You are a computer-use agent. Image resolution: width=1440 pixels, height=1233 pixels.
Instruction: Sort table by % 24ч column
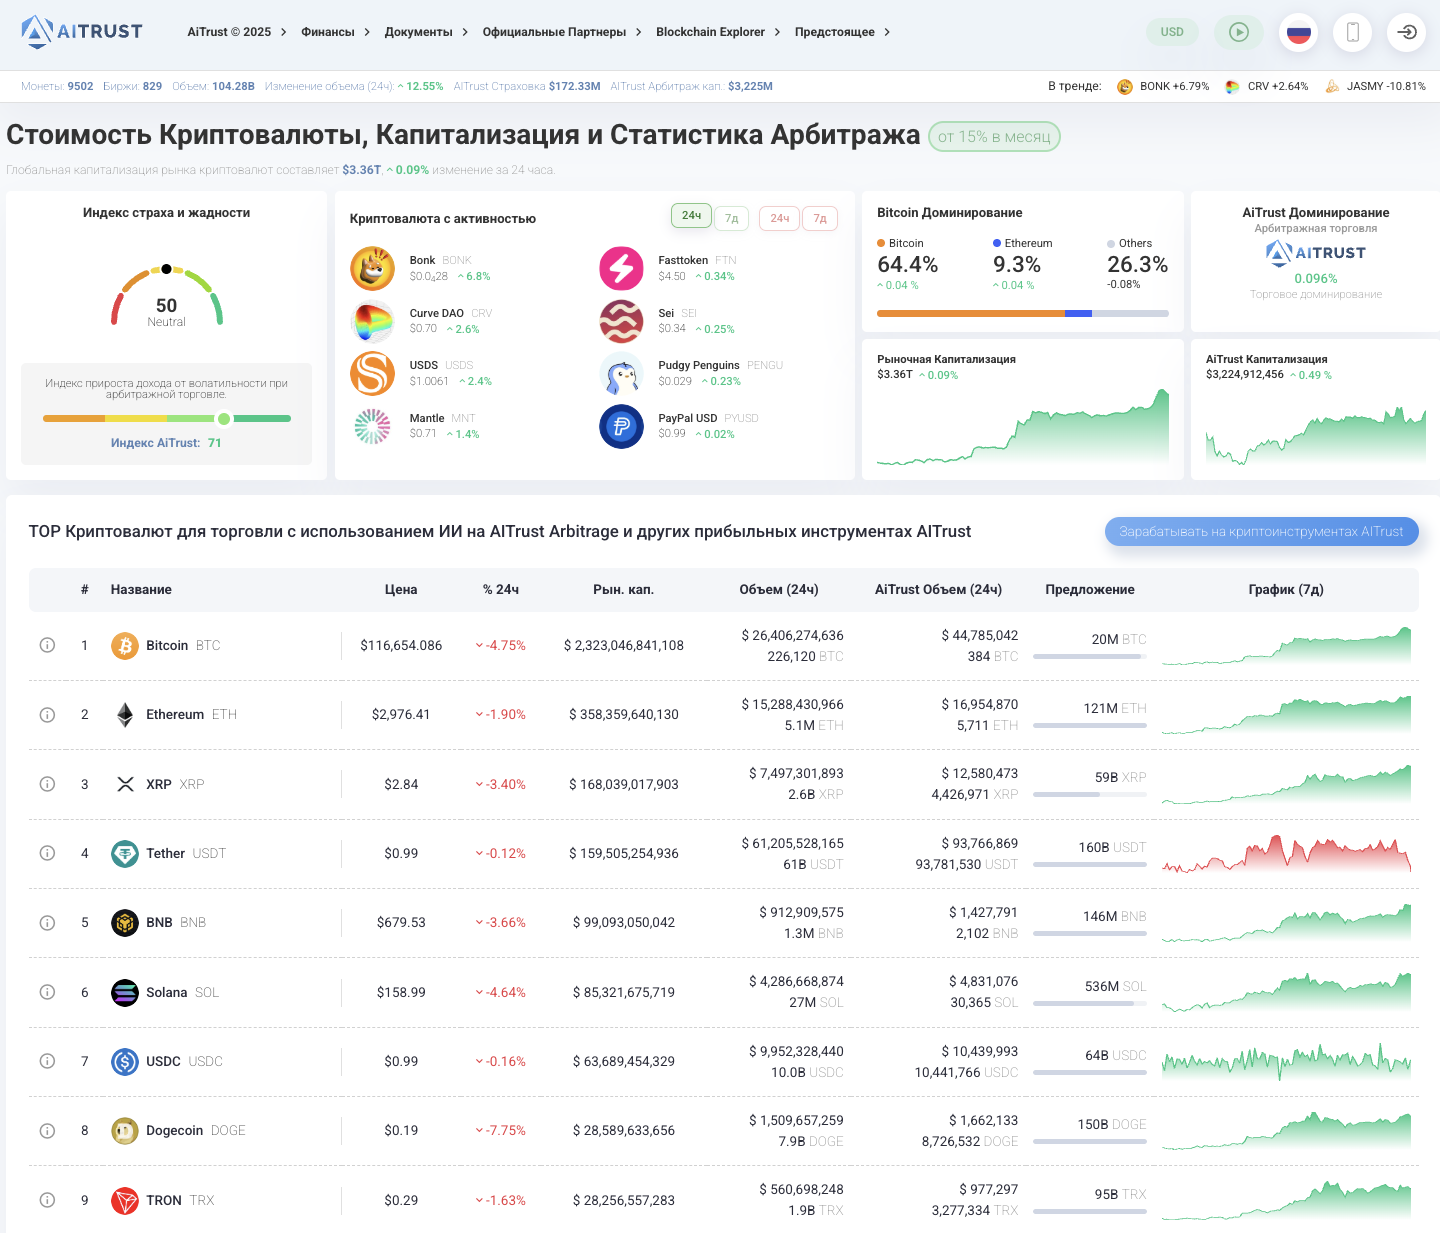coord(501,589)
